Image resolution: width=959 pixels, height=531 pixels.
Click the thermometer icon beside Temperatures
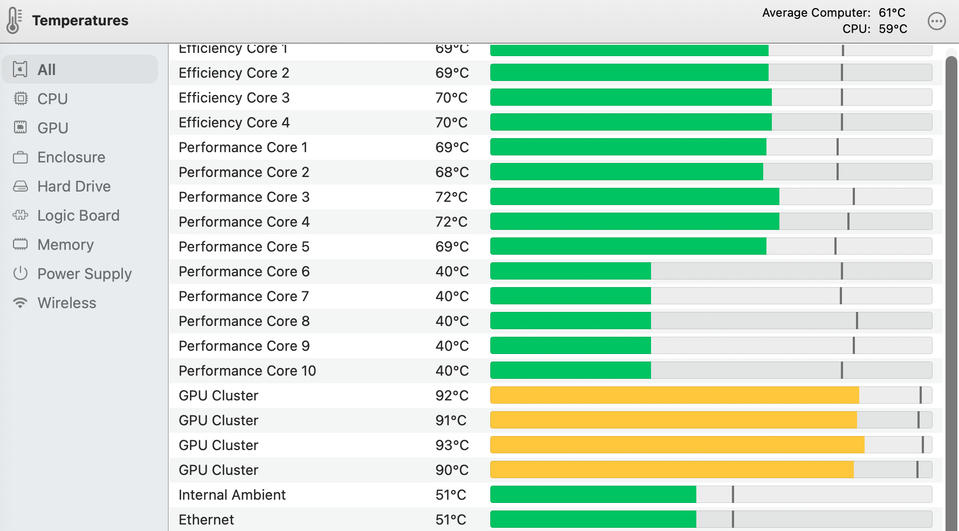click(13, 20)
